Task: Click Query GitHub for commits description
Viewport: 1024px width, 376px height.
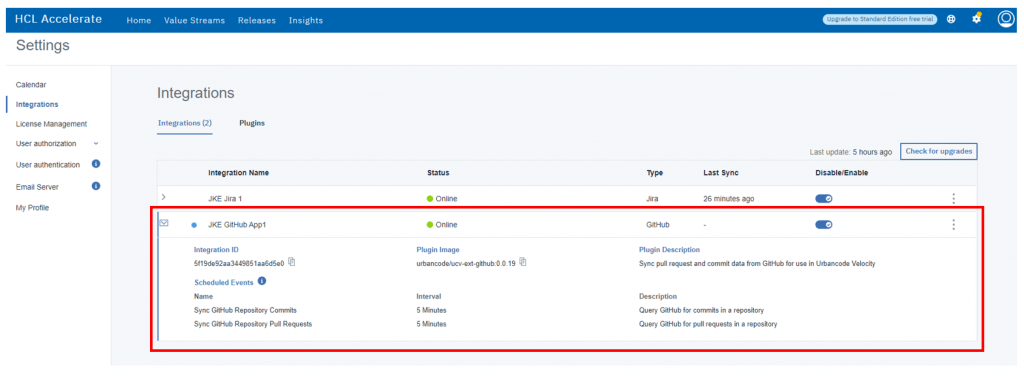Action: click(701, 310)
